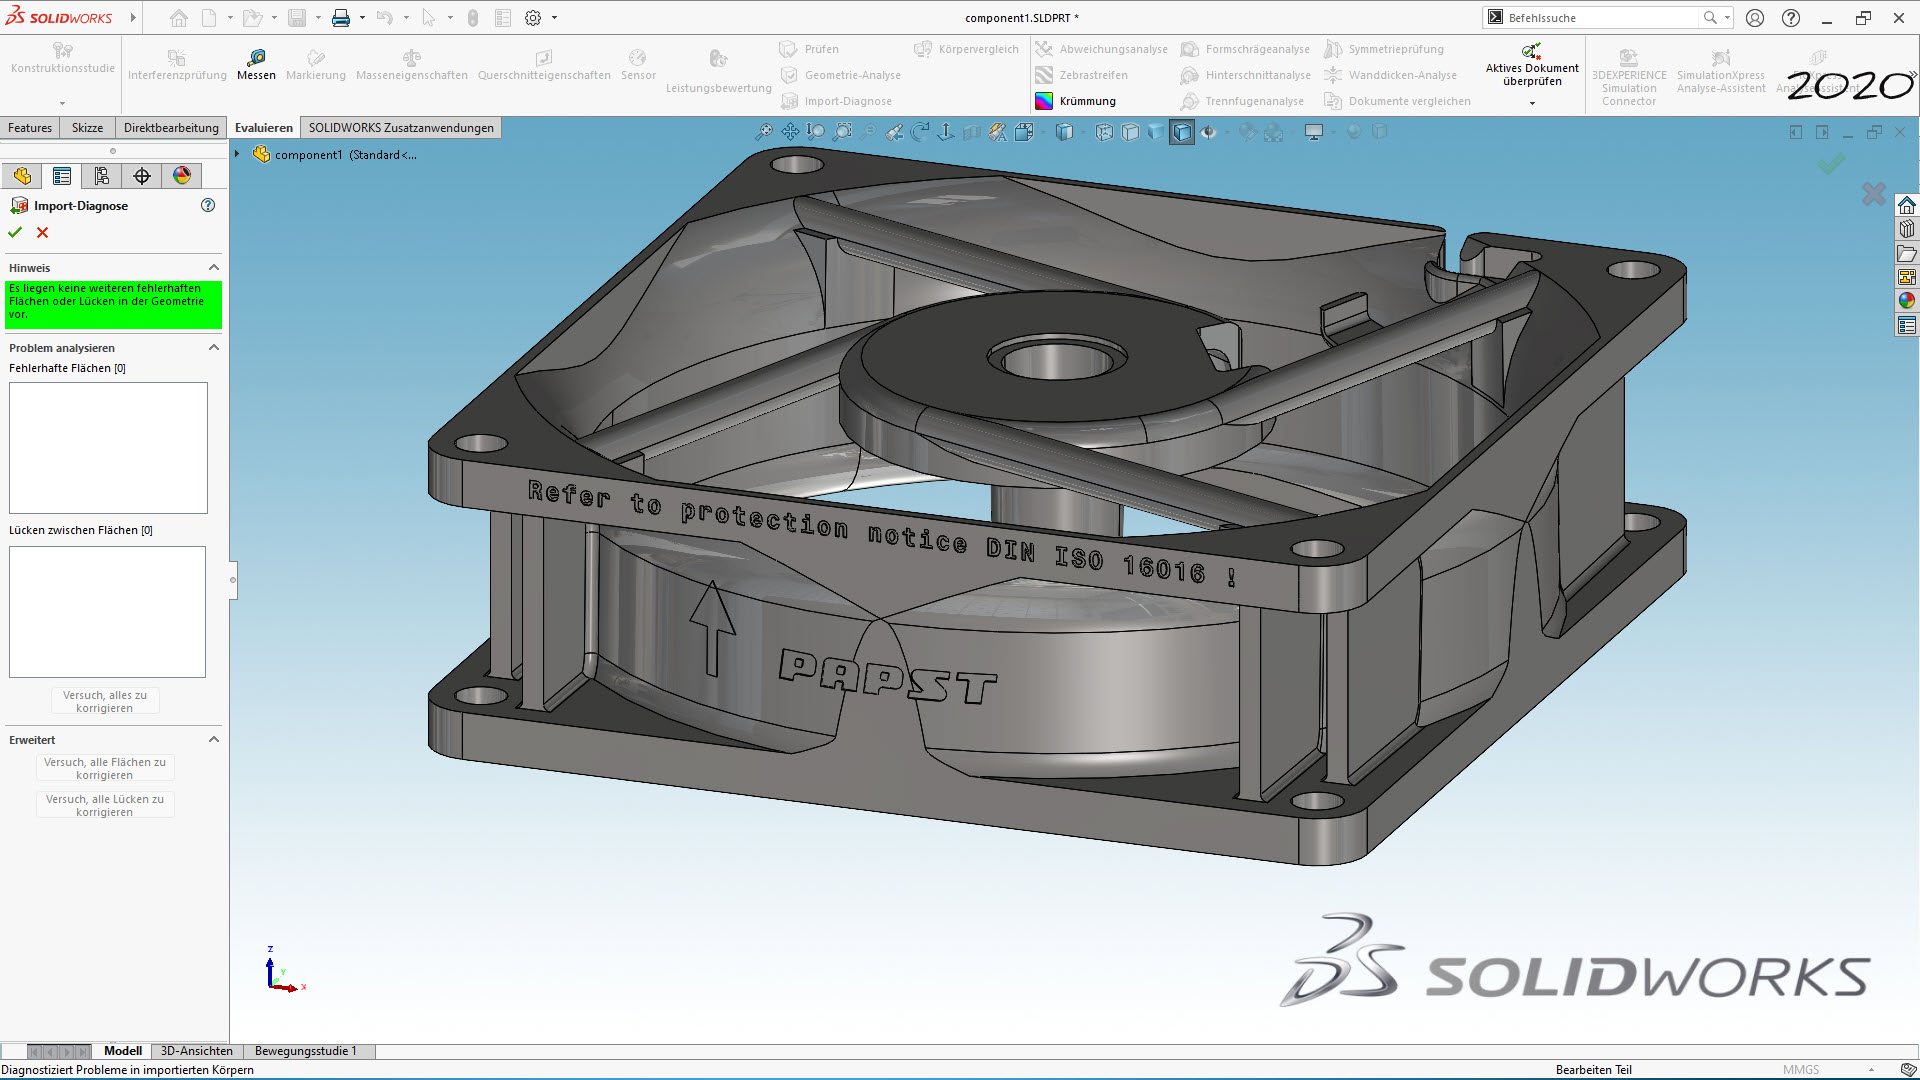The image size is (1920, 1080).
Task: Select wireframe display style
Action: 1104,132
